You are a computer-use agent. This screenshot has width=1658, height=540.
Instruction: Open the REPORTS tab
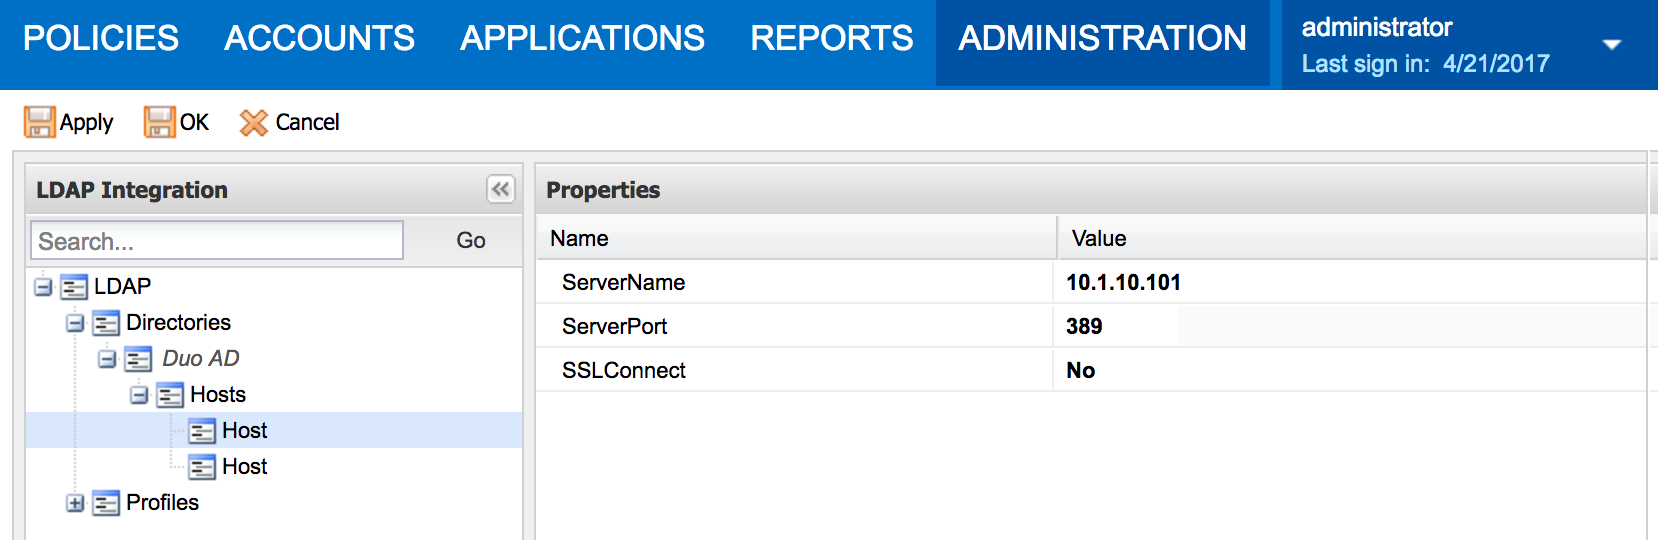(x=832, y=38)
